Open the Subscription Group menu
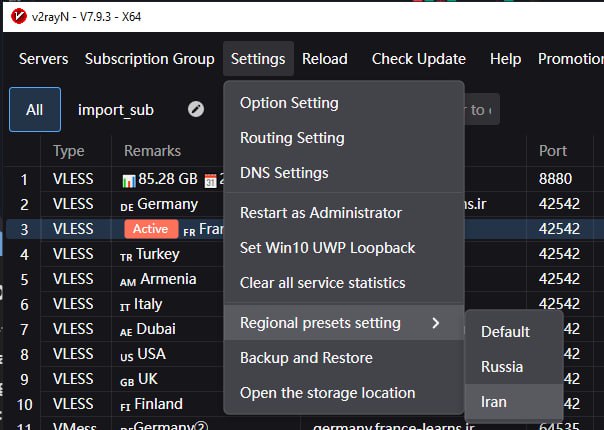This screenshot has width=604, height=430. [x=149, y=59]
